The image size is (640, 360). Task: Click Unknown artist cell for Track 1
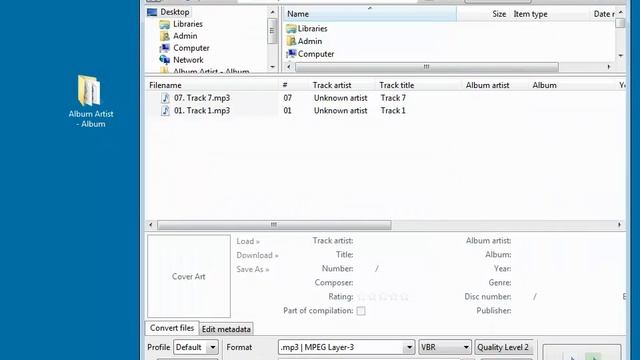pyautogui.click(x=340, y=111)
